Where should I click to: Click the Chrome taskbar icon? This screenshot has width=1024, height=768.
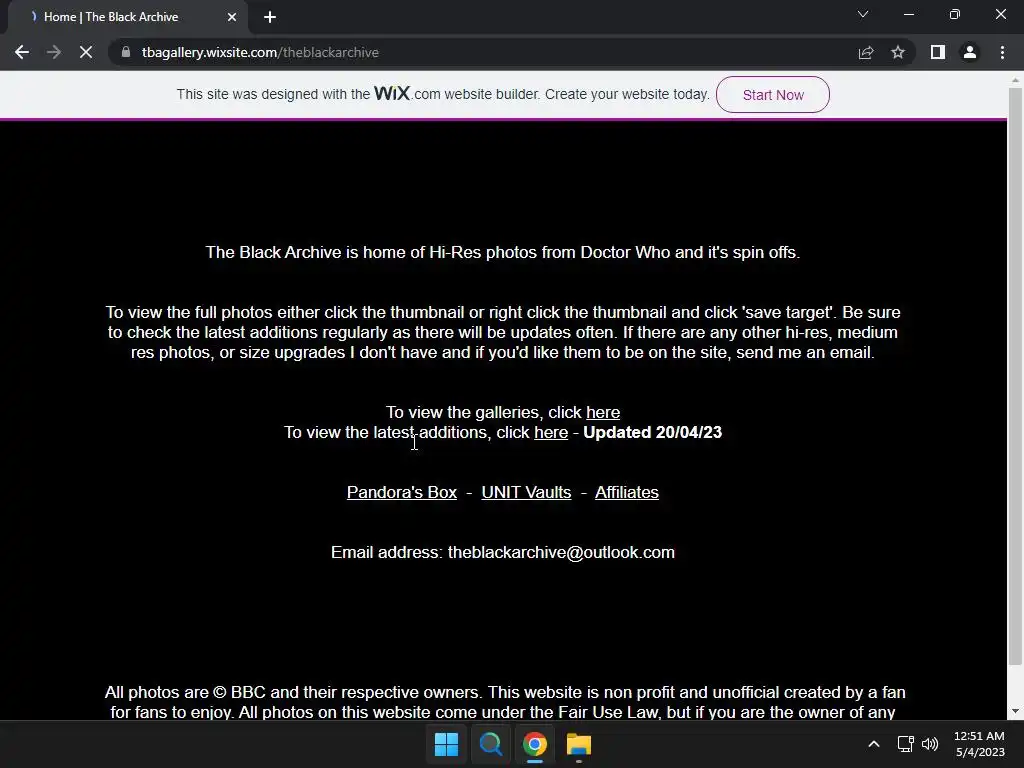(x=535, y=744)
